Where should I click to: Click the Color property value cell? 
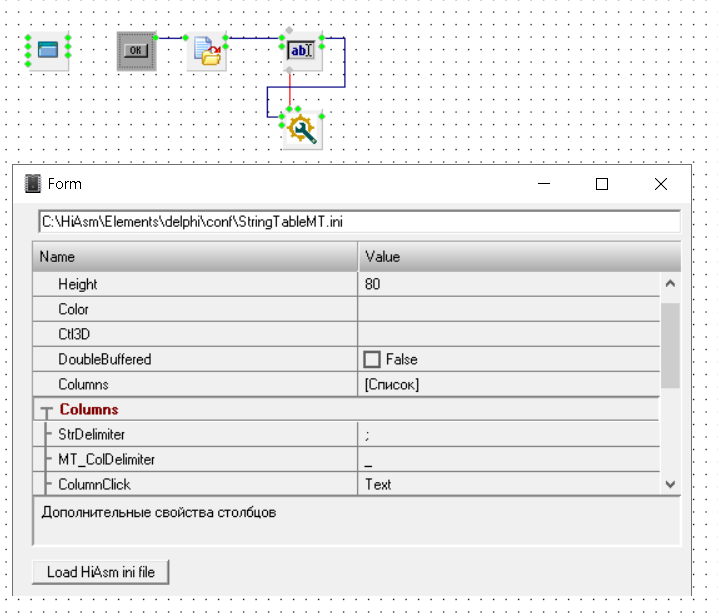[x=508, y=309]
